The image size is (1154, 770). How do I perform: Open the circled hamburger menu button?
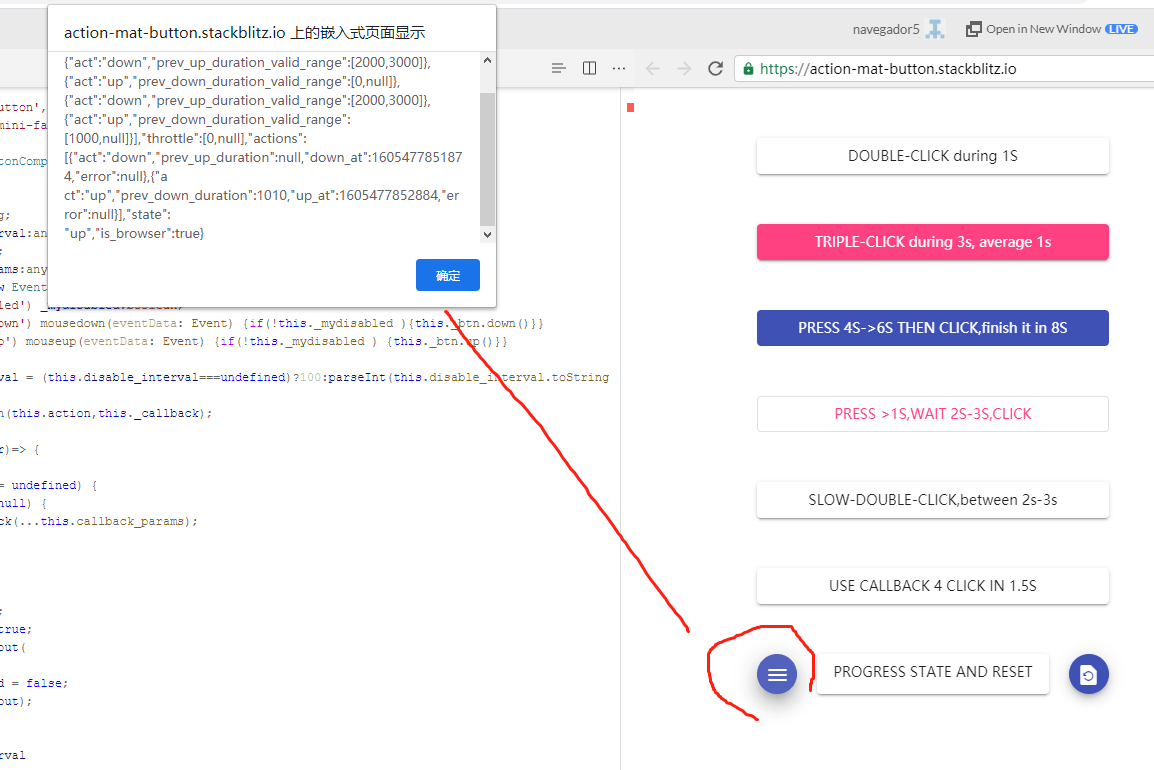tap(777, 674)
